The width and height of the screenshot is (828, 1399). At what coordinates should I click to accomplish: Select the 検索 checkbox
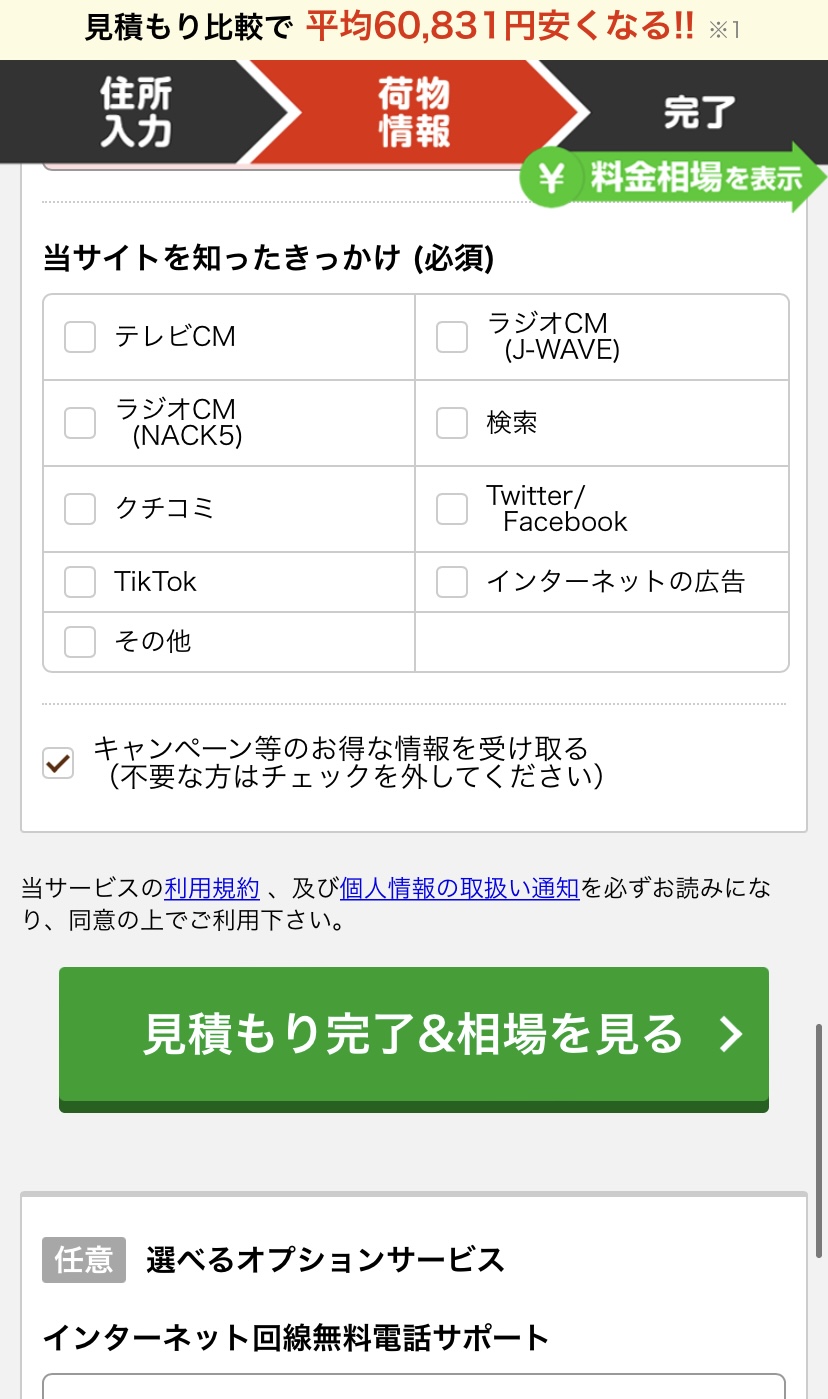coord(452,423)
